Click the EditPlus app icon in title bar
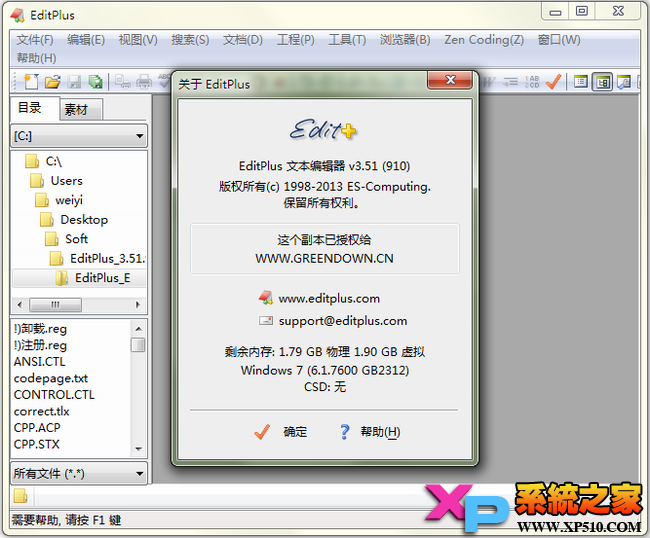The height and width of the screenshot is (538, 650). [x=17, y=15]
